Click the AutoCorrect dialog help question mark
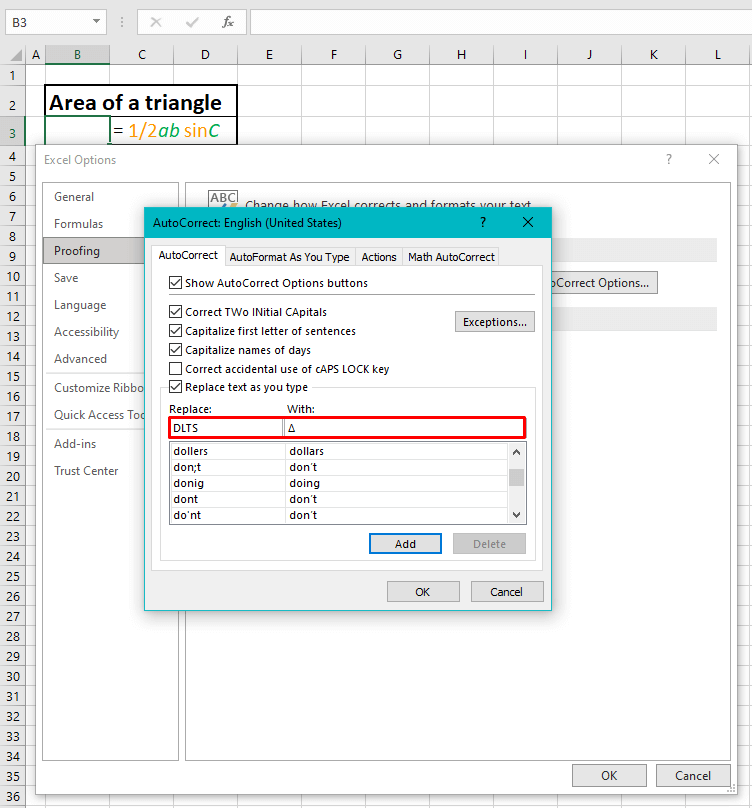 click(483, 222)
